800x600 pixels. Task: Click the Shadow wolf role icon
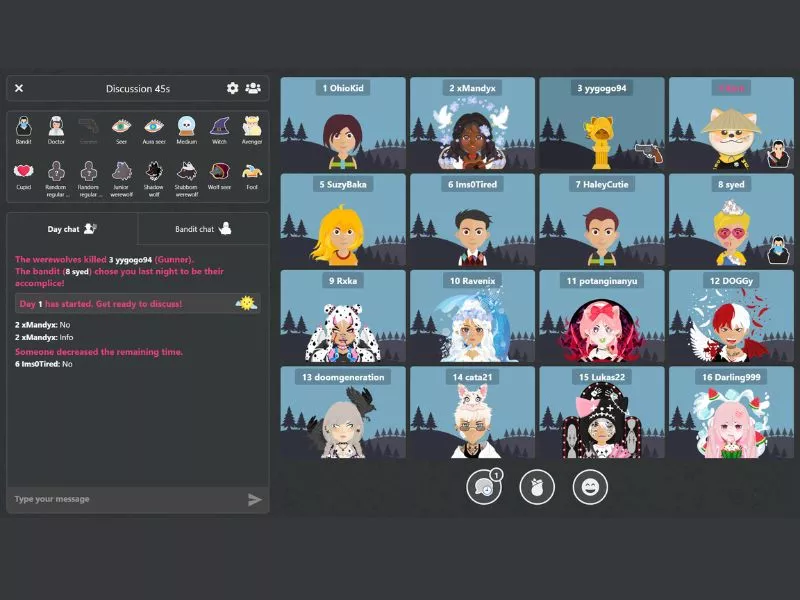(x=154, y=171)
